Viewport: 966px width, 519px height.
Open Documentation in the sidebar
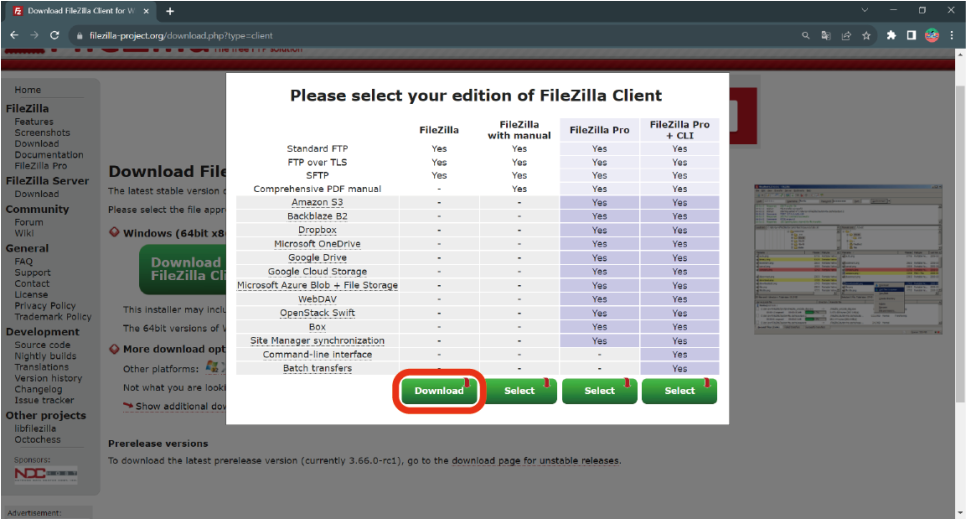(x=49, y=155)
